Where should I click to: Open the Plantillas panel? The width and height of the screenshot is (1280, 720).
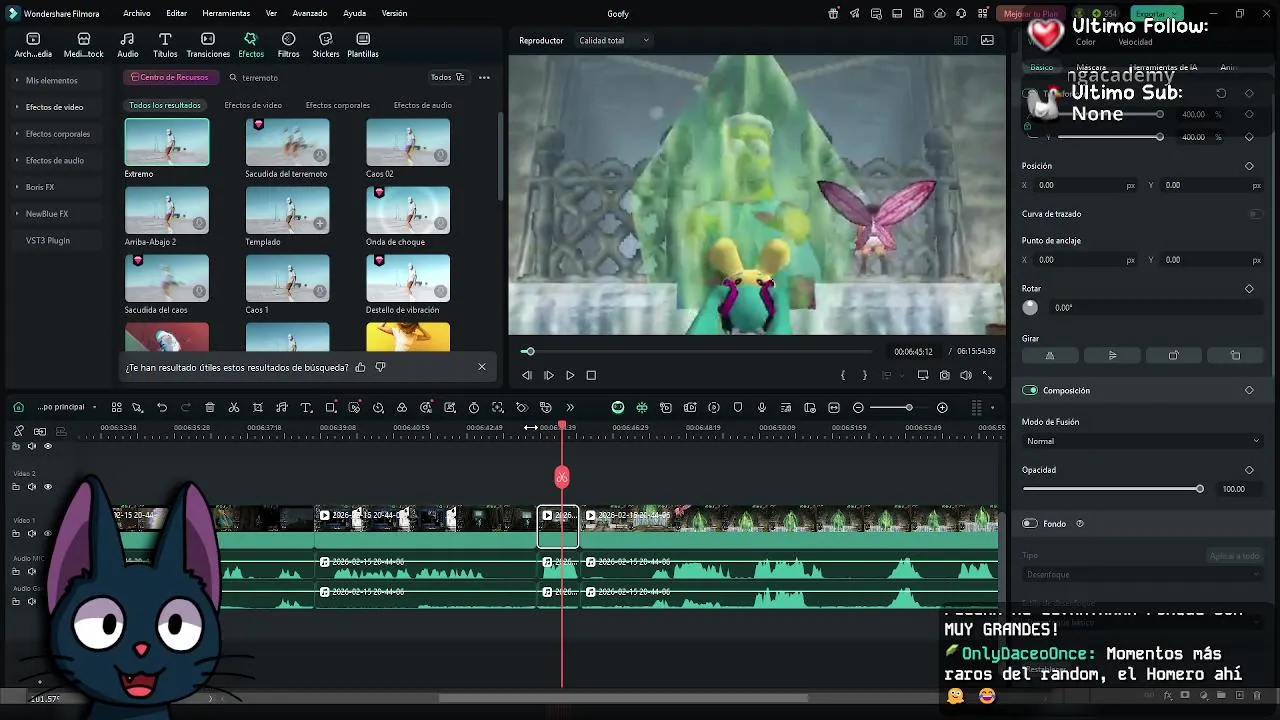363,45
